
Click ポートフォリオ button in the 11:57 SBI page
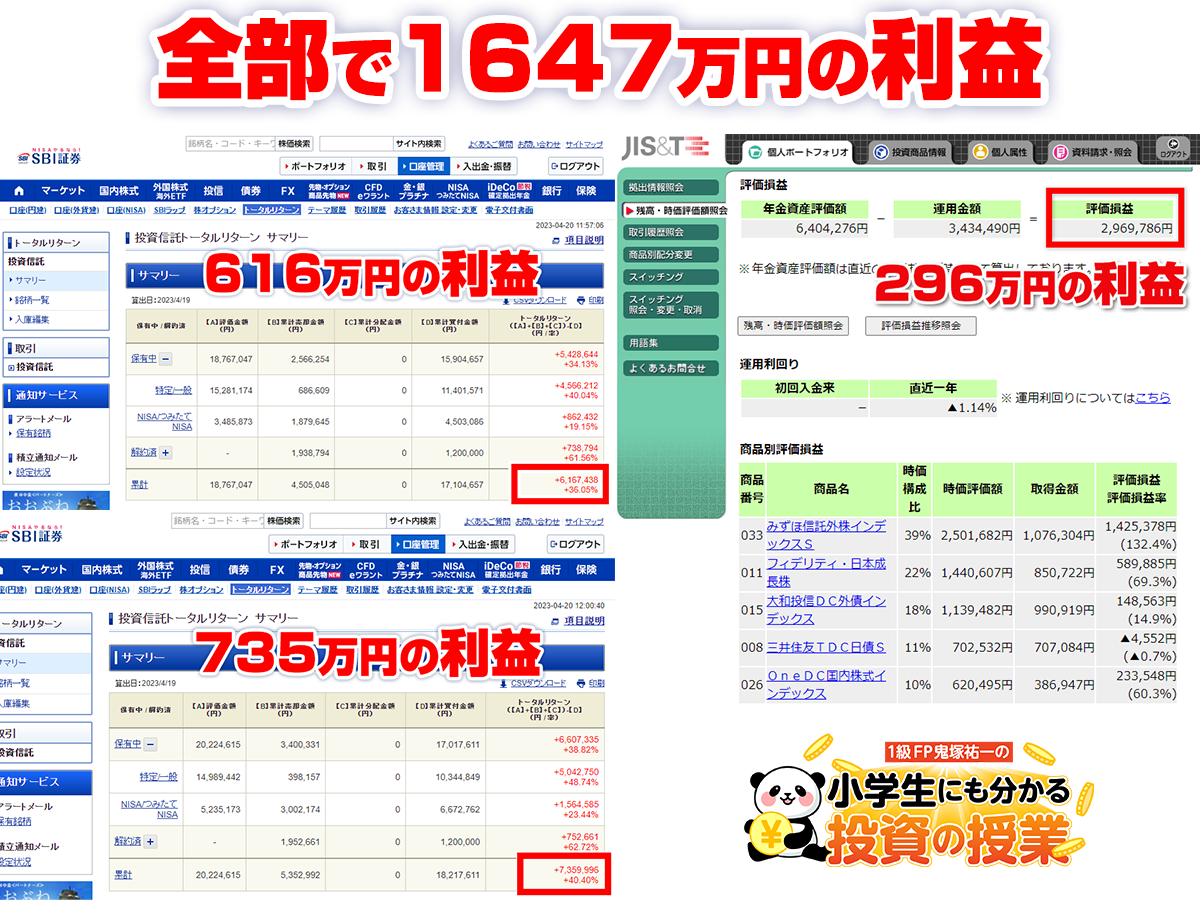[x=314, y=166]
